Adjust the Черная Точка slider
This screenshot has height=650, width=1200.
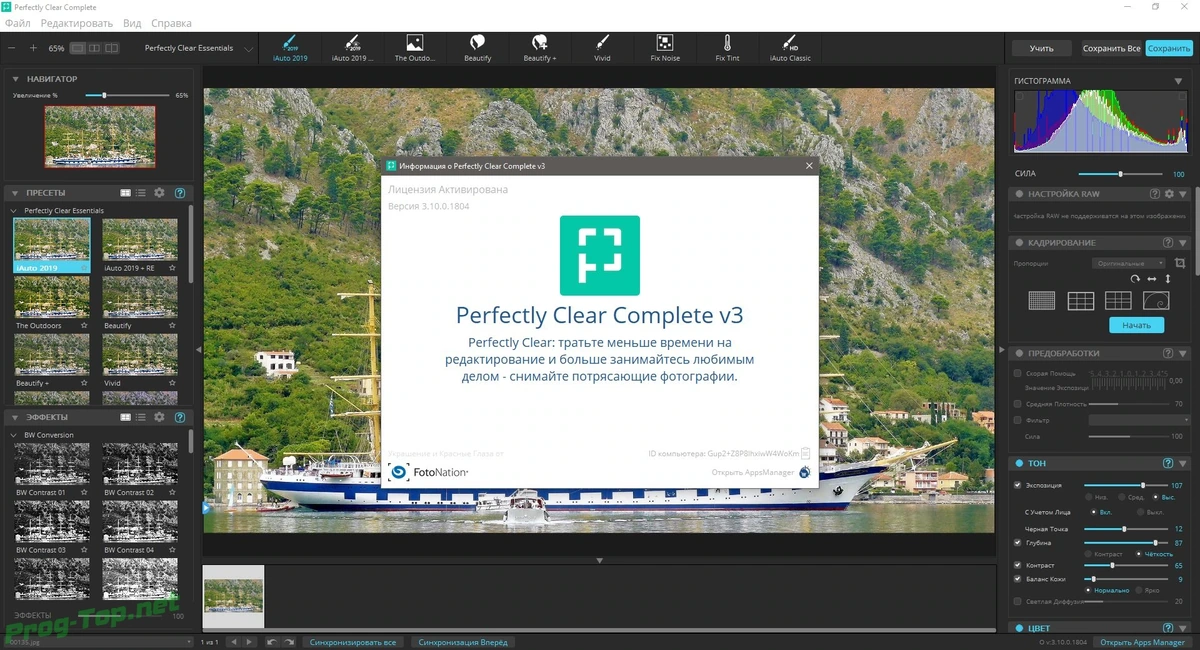click(x=1126, y=528)
